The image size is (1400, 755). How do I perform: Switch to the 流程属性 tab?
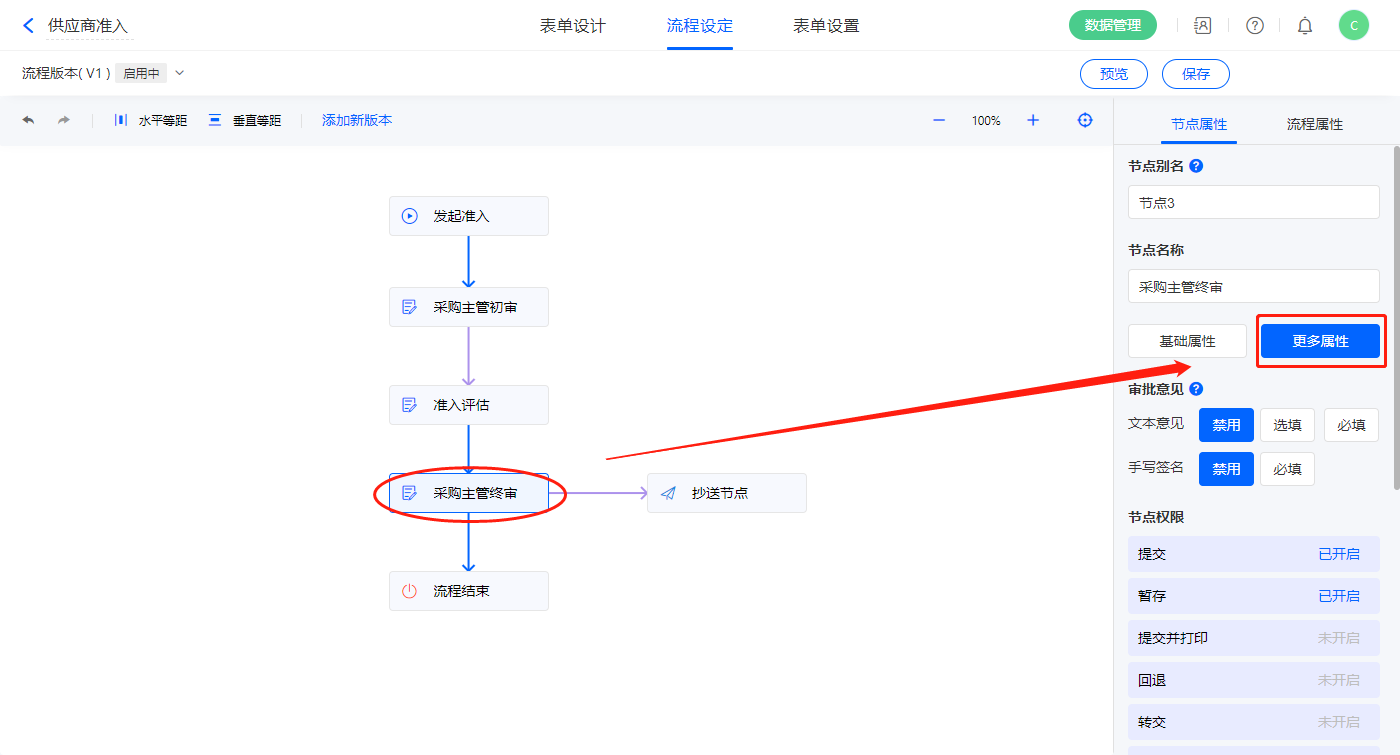pyautogui.click(x=1314, y=124)
